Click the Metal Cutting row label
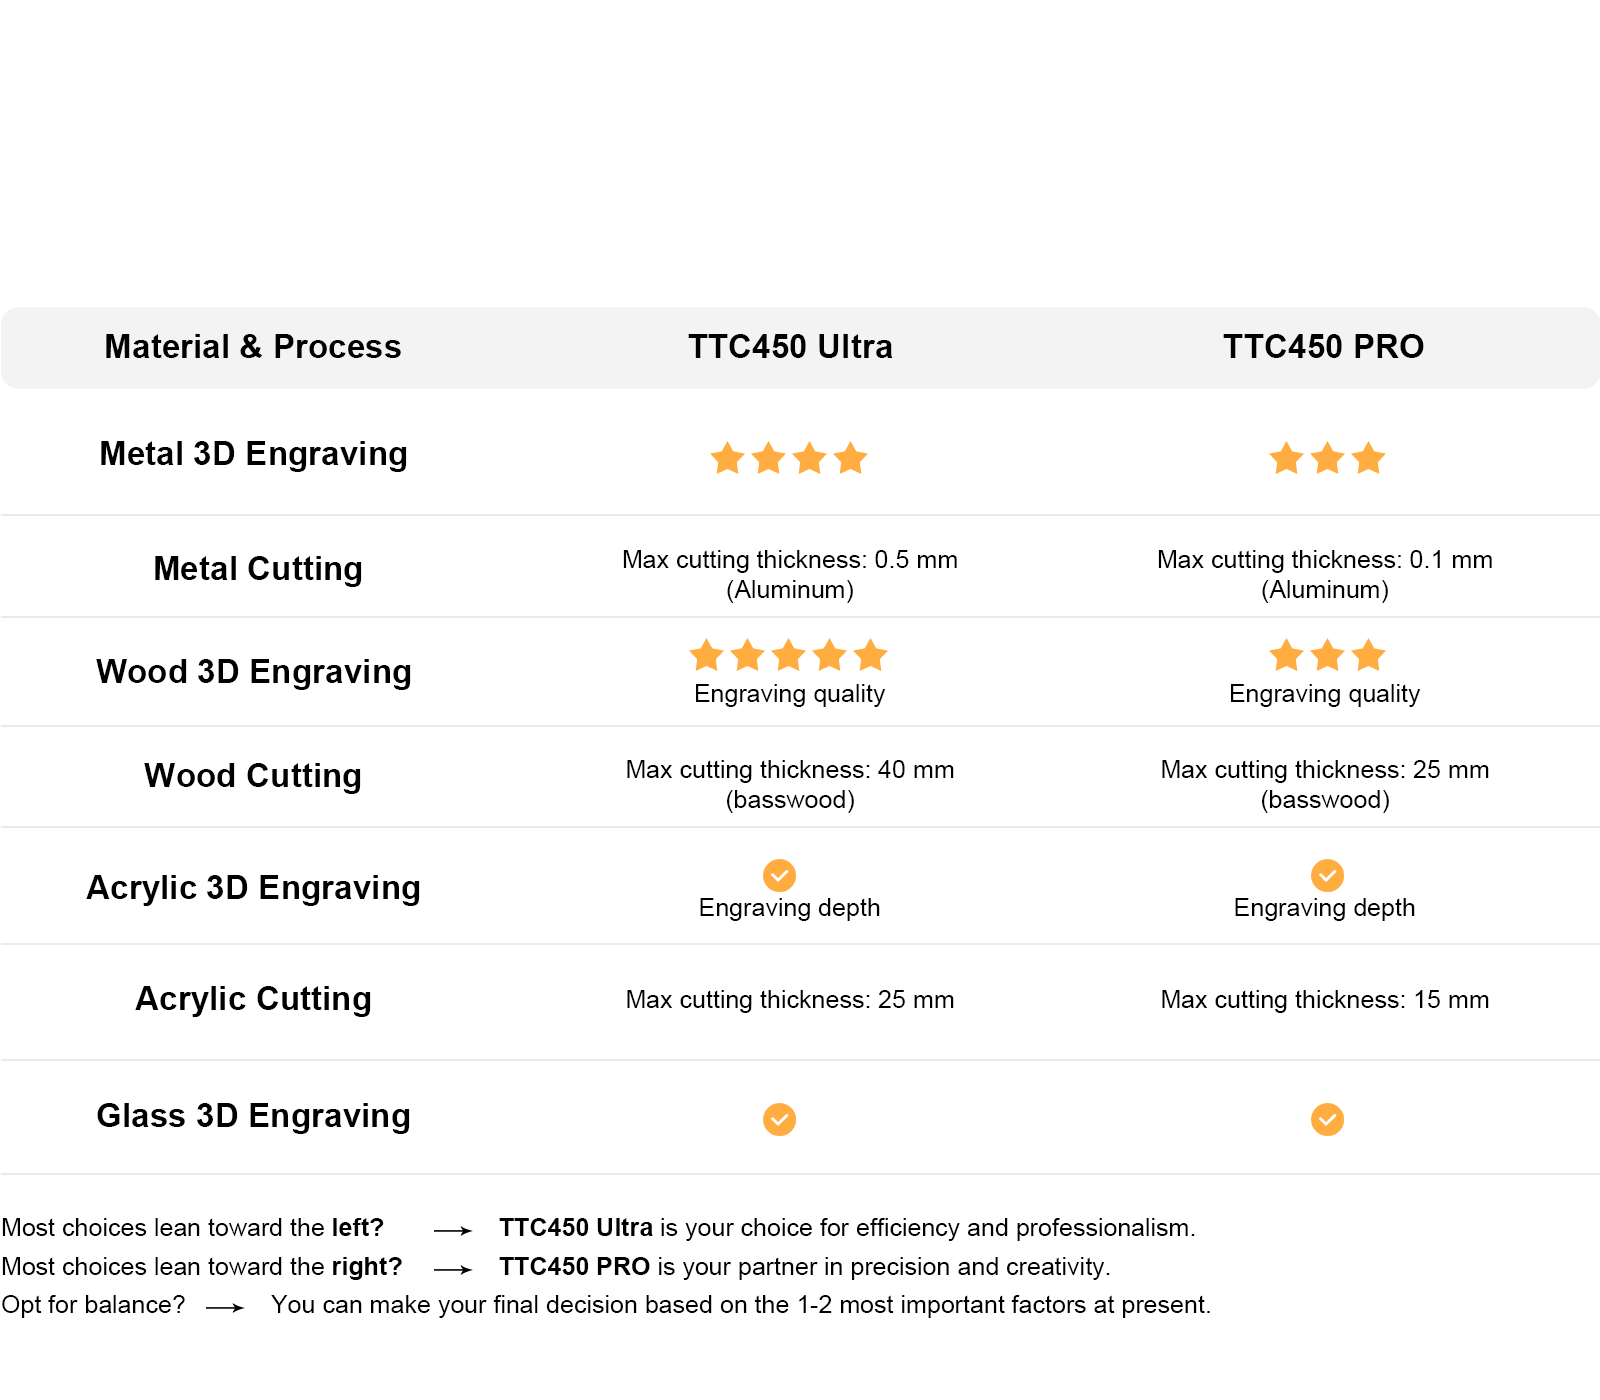Viewport: 1600px width, 1400px height. [258, 569]
